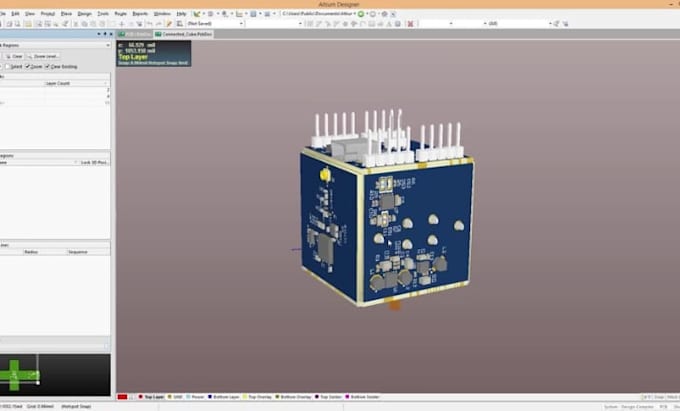
Task: Switch to the first PcbDoc document tab
Action: click(x=135, y=34)
